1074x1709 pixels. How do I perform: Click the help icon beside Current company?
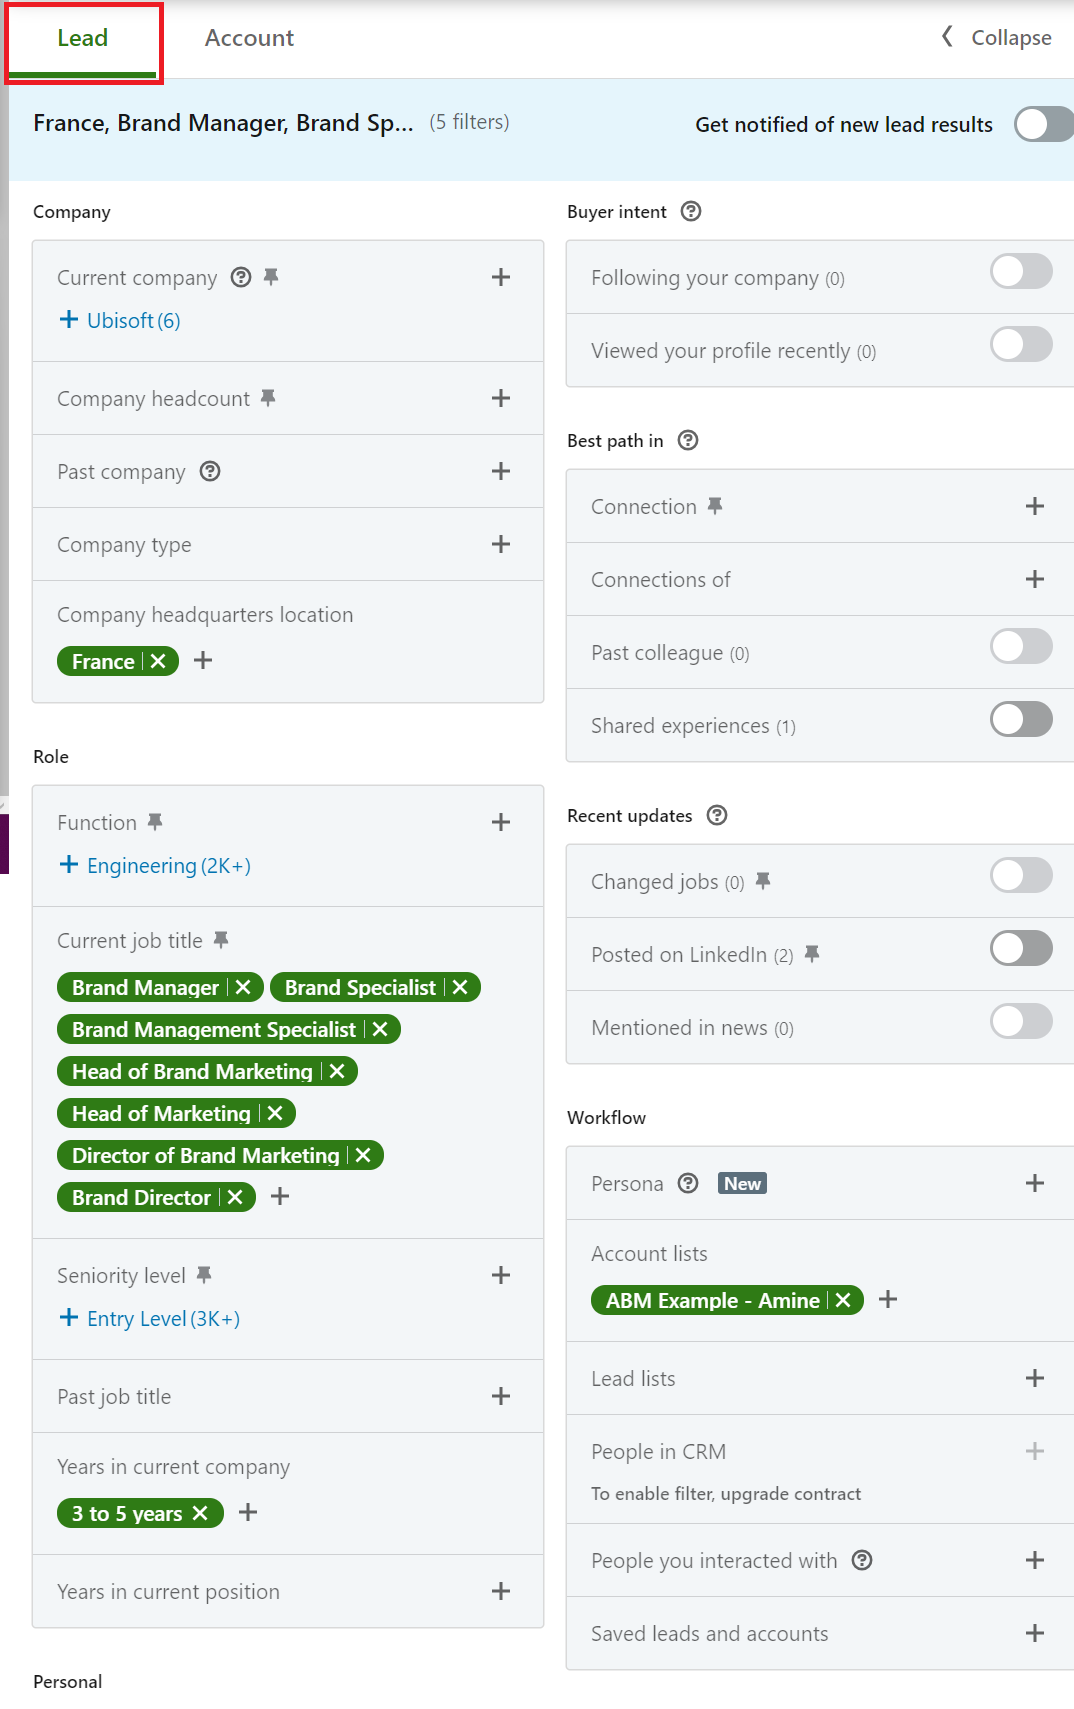[x=241, y=277]
